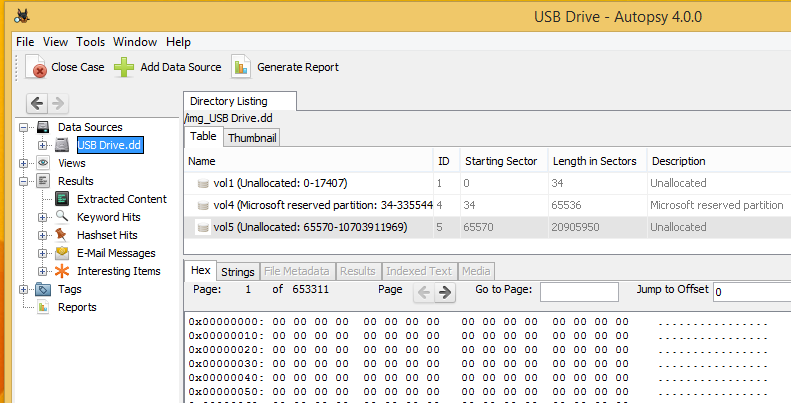The width and height of the screenshot is (791, 403).
Task: Open the Help menu
Action: tap(178, 42)
